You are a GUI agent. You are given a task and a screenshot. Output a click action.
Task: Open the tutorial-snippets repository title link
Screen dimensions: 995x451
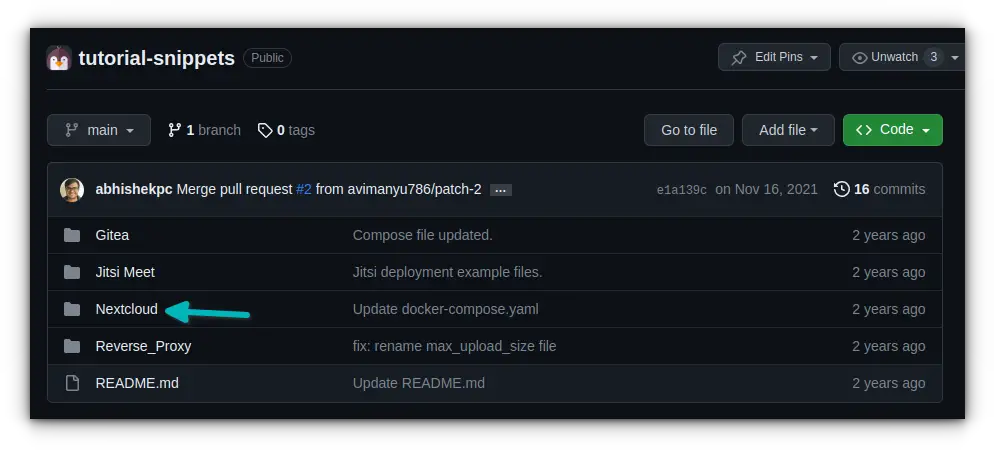click(x=157, y=58)
